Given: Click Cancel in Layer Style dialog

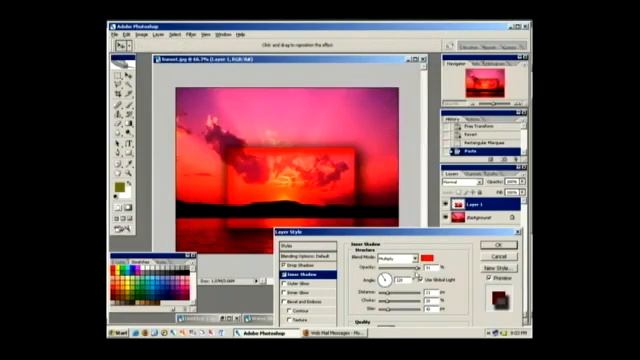Looking at the screenshot, I should 499,256.
